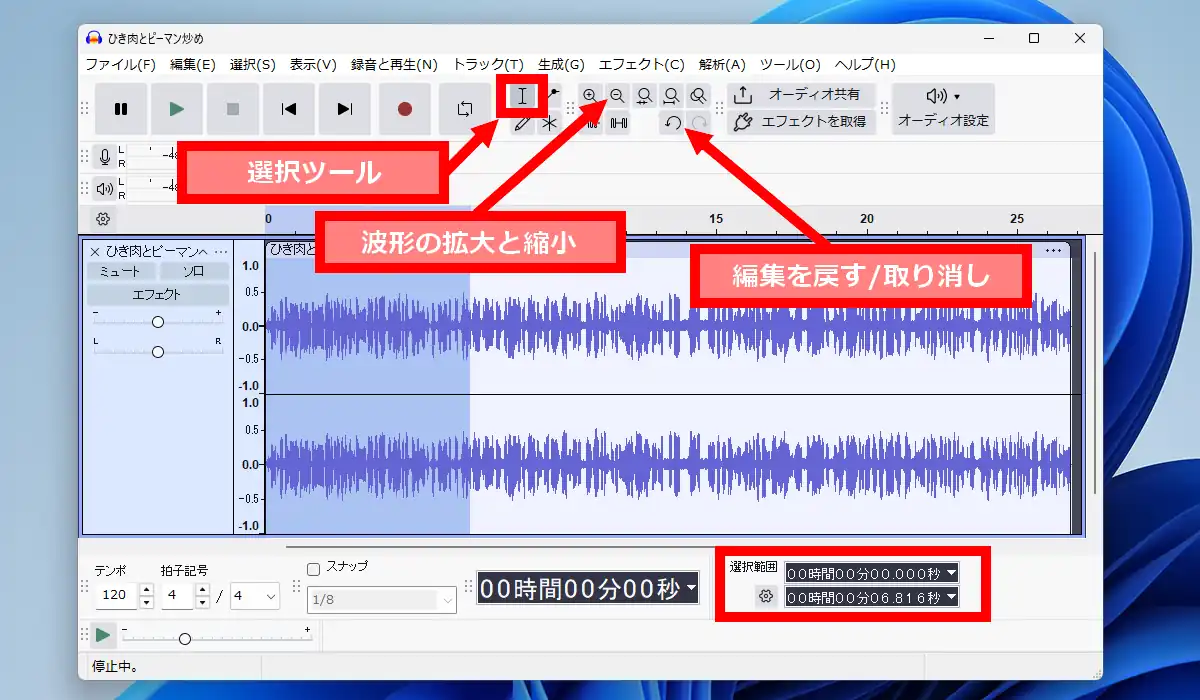Open the オーディオ設定 dropdown
The image size is (1200, 700).
pyautogui.click(x=942, y=108)
